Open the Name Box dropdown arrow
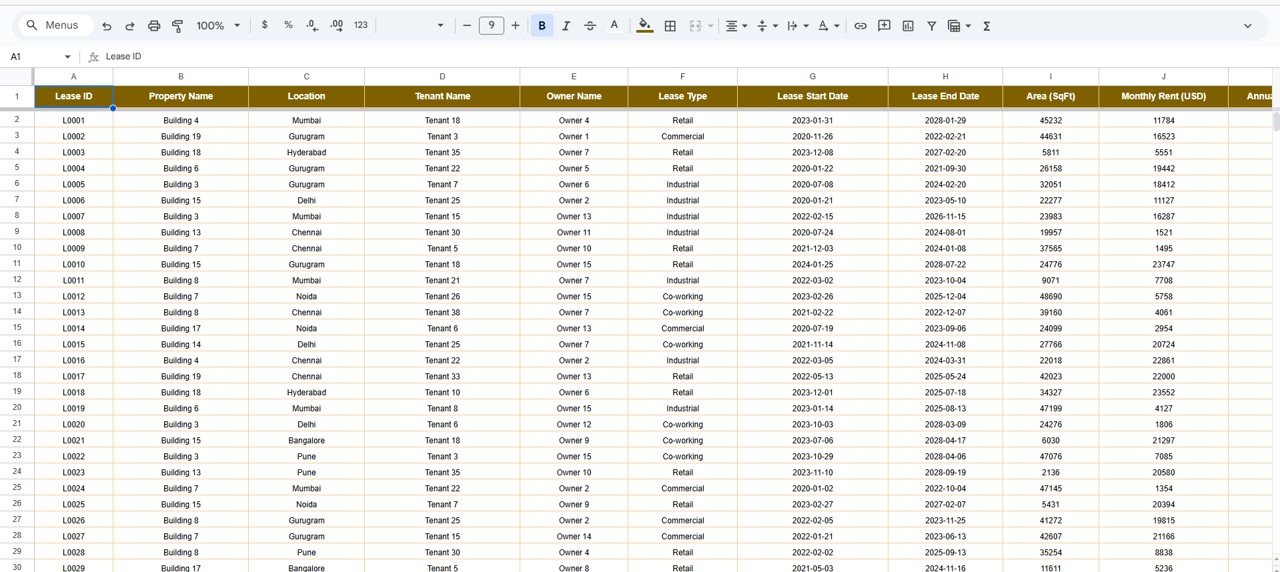 pyautogui.click(x=68, y=57)
